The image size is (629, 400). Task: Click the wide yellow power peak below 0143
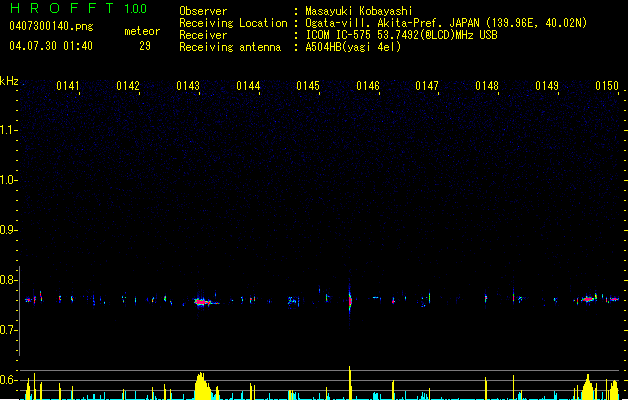coord(202,386)
